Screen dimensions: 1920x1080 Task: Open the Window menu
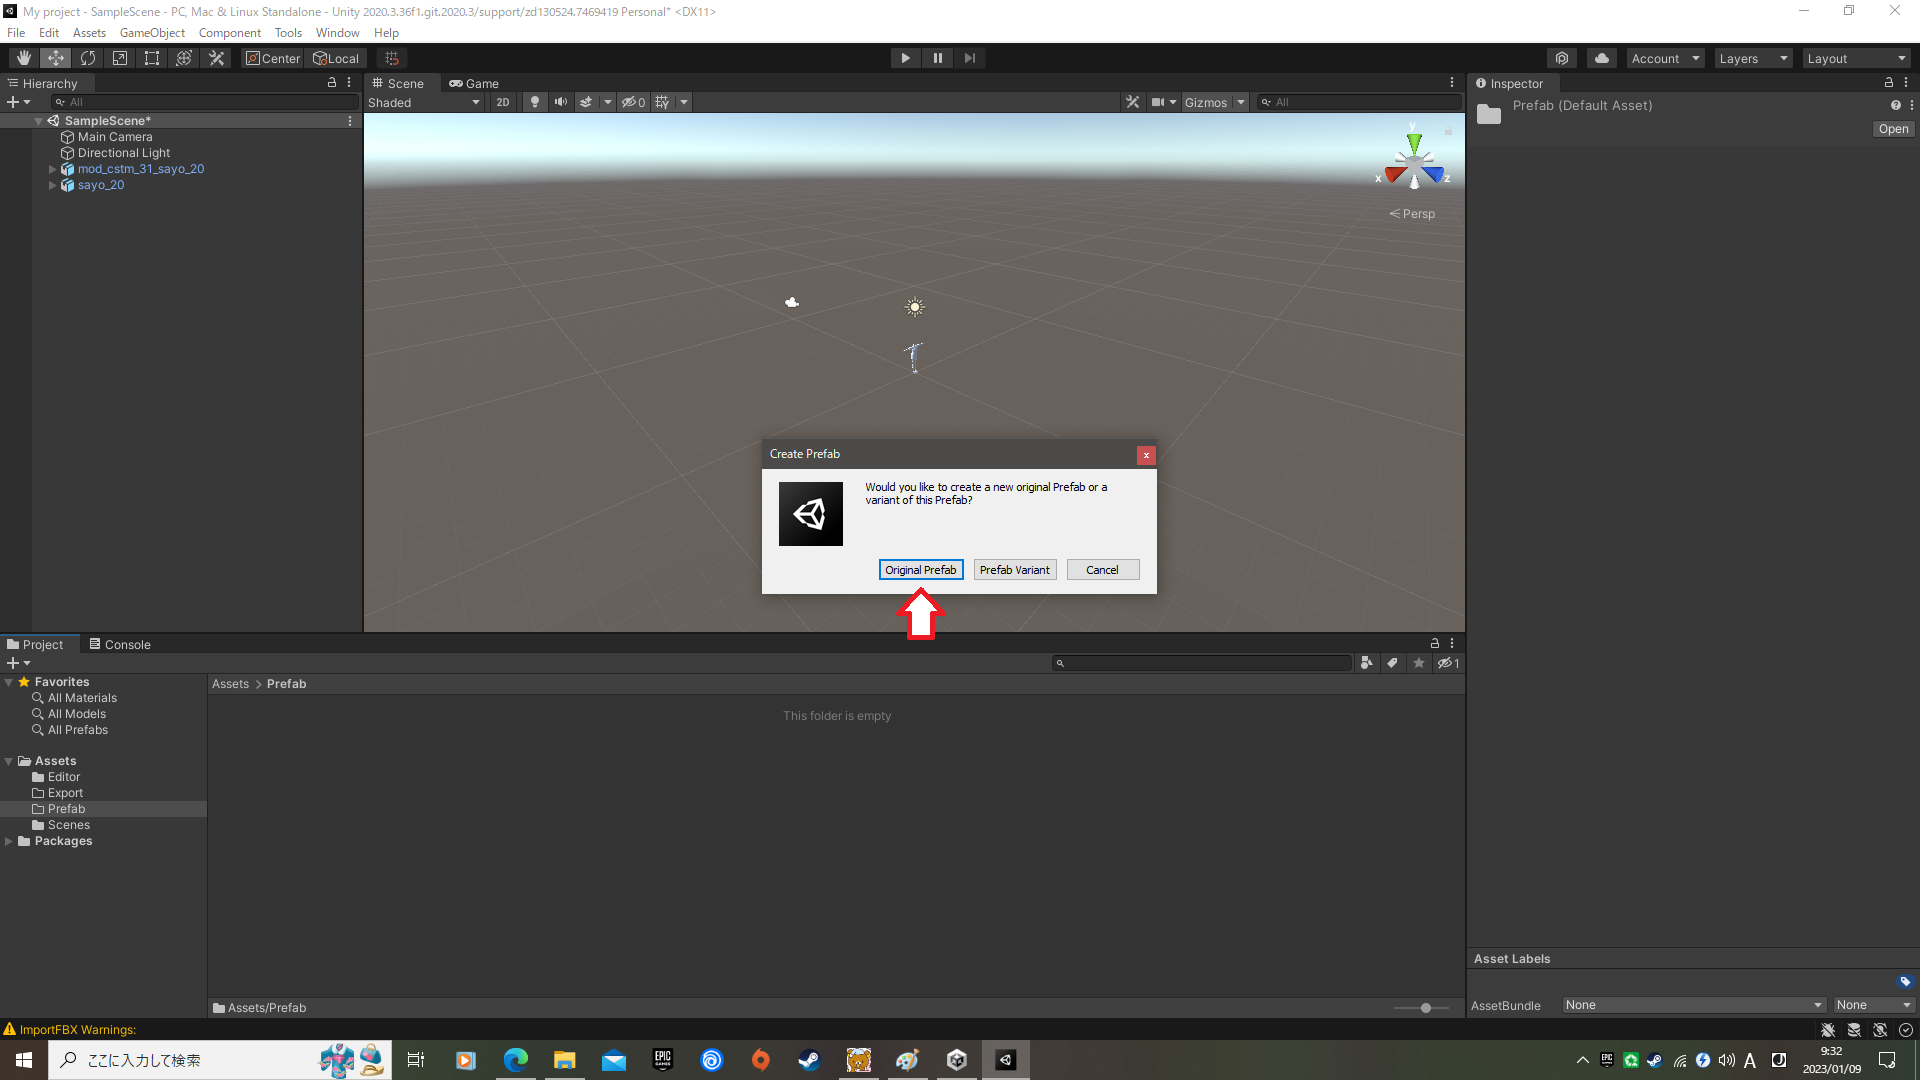(x=337, y=33)
